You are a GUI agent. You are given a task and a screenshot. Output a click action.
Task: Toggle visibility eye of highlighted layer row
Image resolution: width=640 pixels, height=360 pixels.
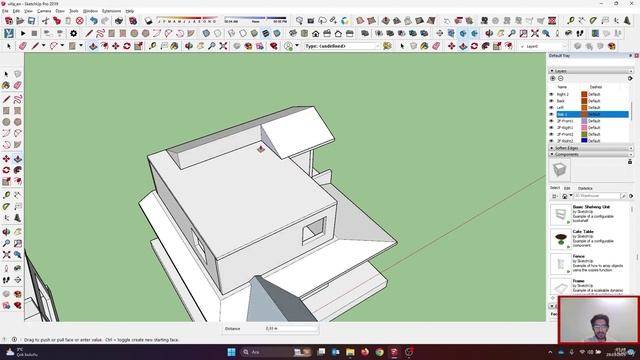tap(551, 114)
